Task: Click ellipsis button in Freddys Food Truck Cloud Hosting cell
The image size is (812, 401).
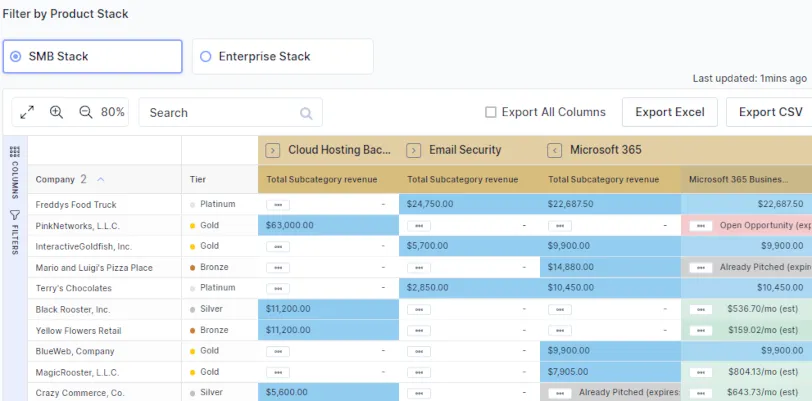Action: pos(278,205)
